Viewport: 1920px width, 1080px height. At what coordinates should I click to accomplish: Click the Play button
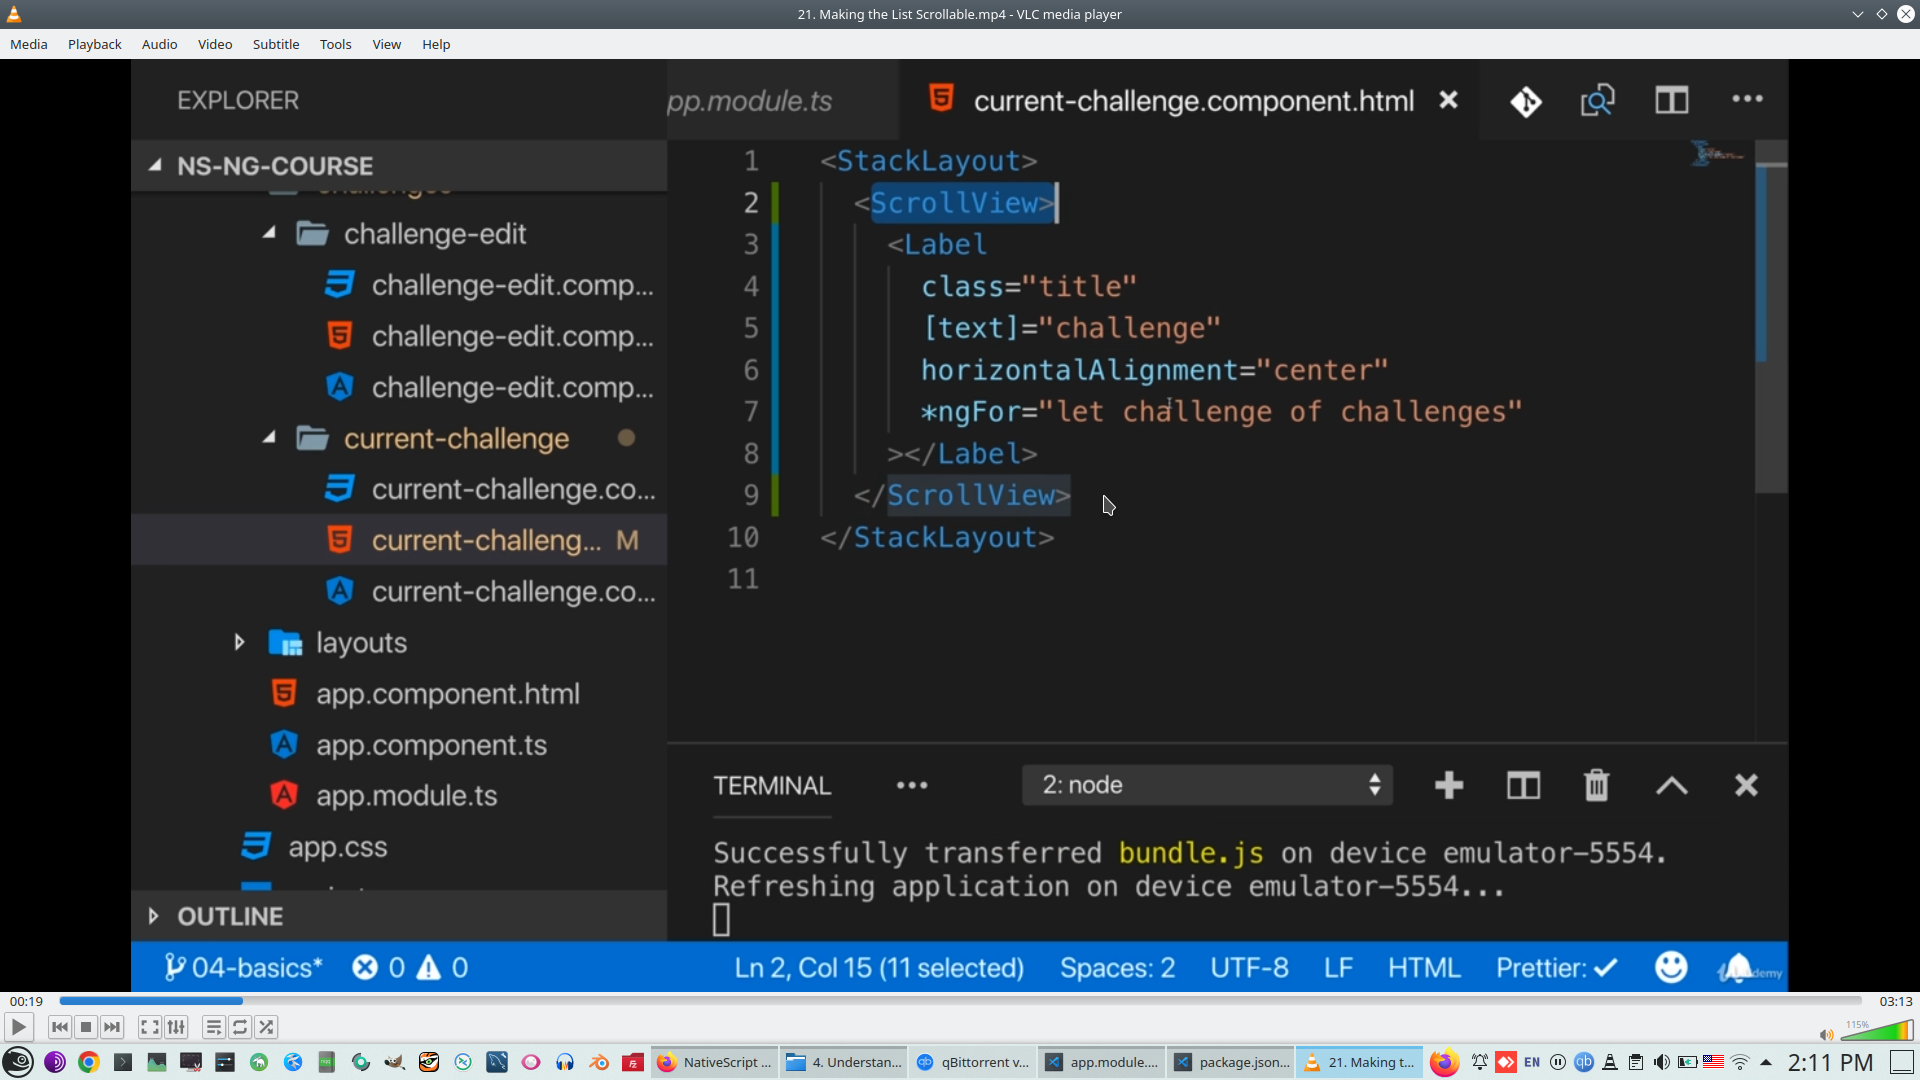(18, 1027)
